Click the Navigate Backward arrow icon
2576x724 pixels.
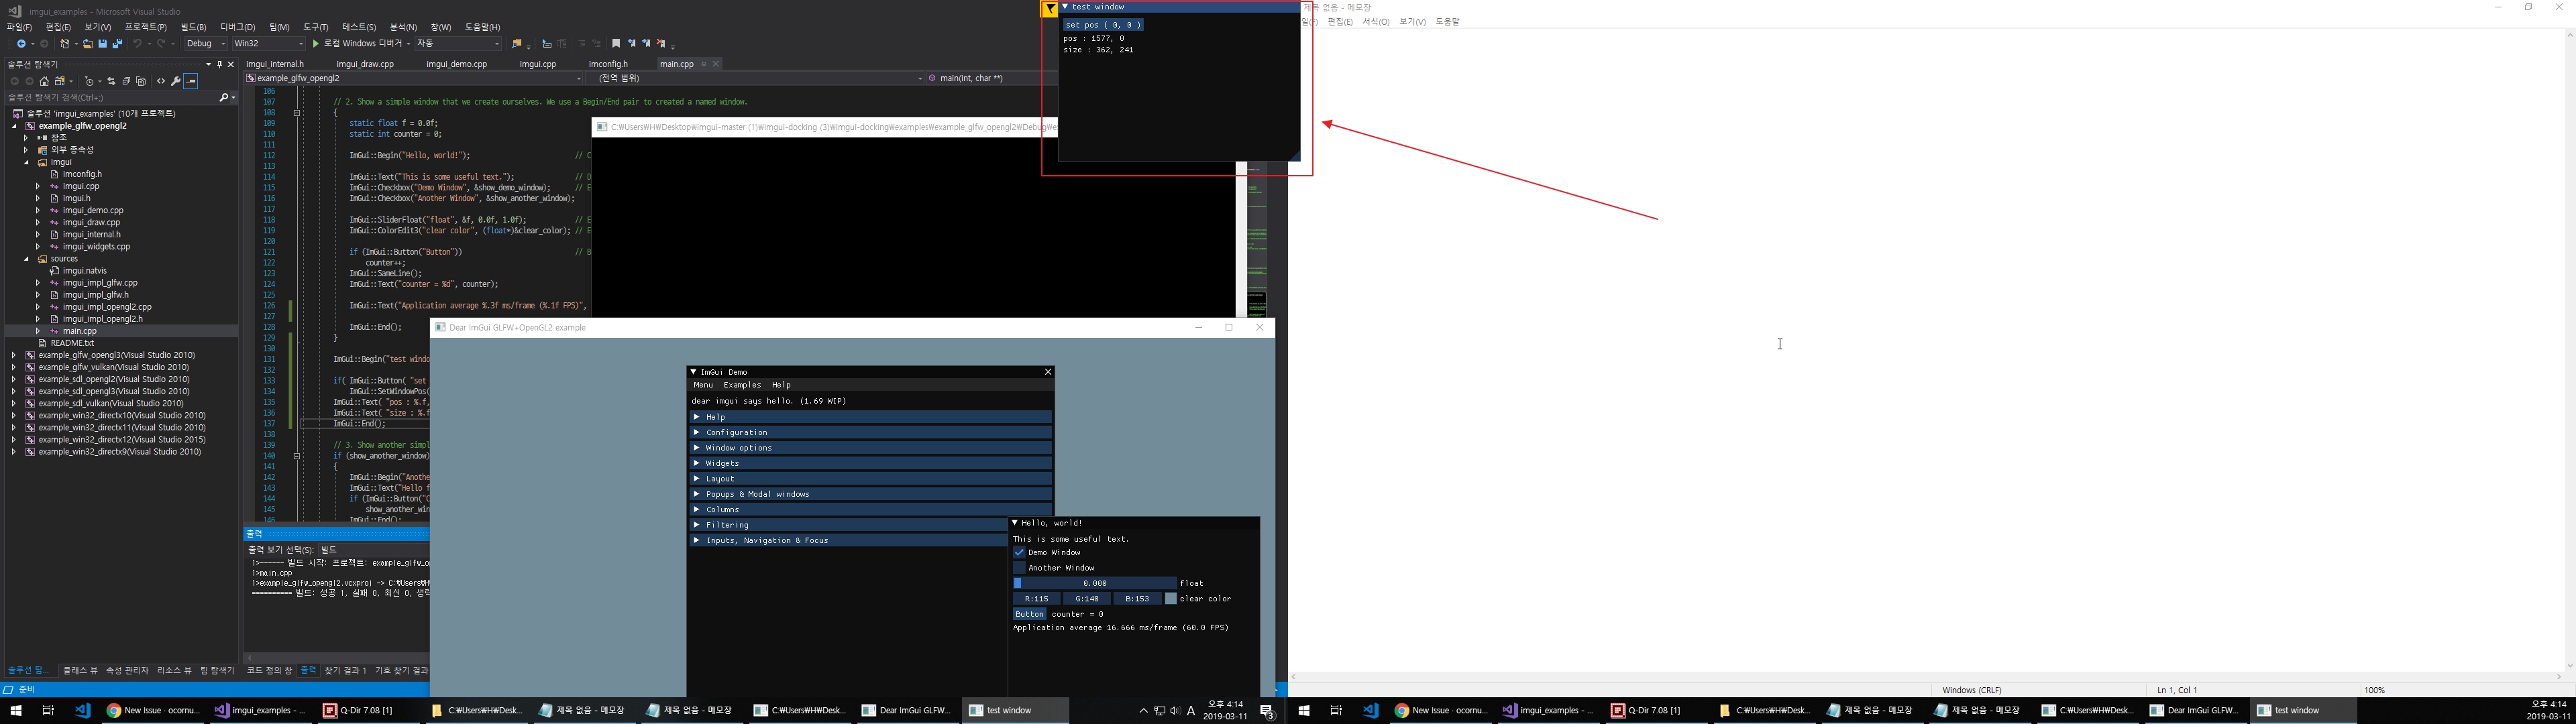tap(22, 43)
